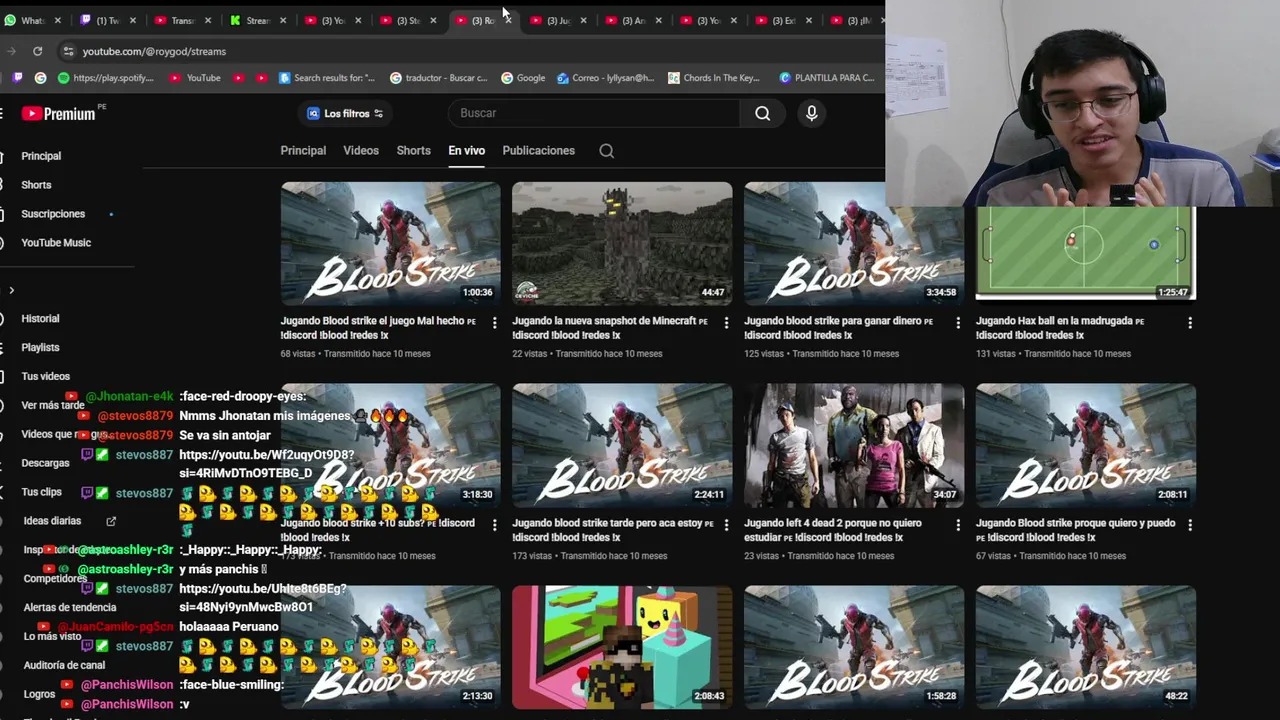This screenshot has width=1280, height=720.
Task: Reload the page with browser refresh icon
Action: 37,51
